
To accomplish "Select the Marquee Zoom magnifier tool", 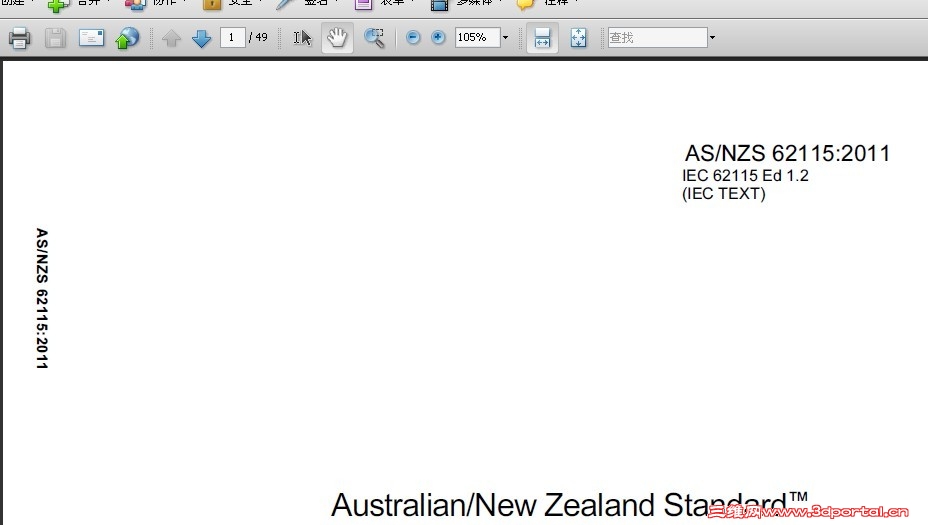I will click(x=374, y=38).
